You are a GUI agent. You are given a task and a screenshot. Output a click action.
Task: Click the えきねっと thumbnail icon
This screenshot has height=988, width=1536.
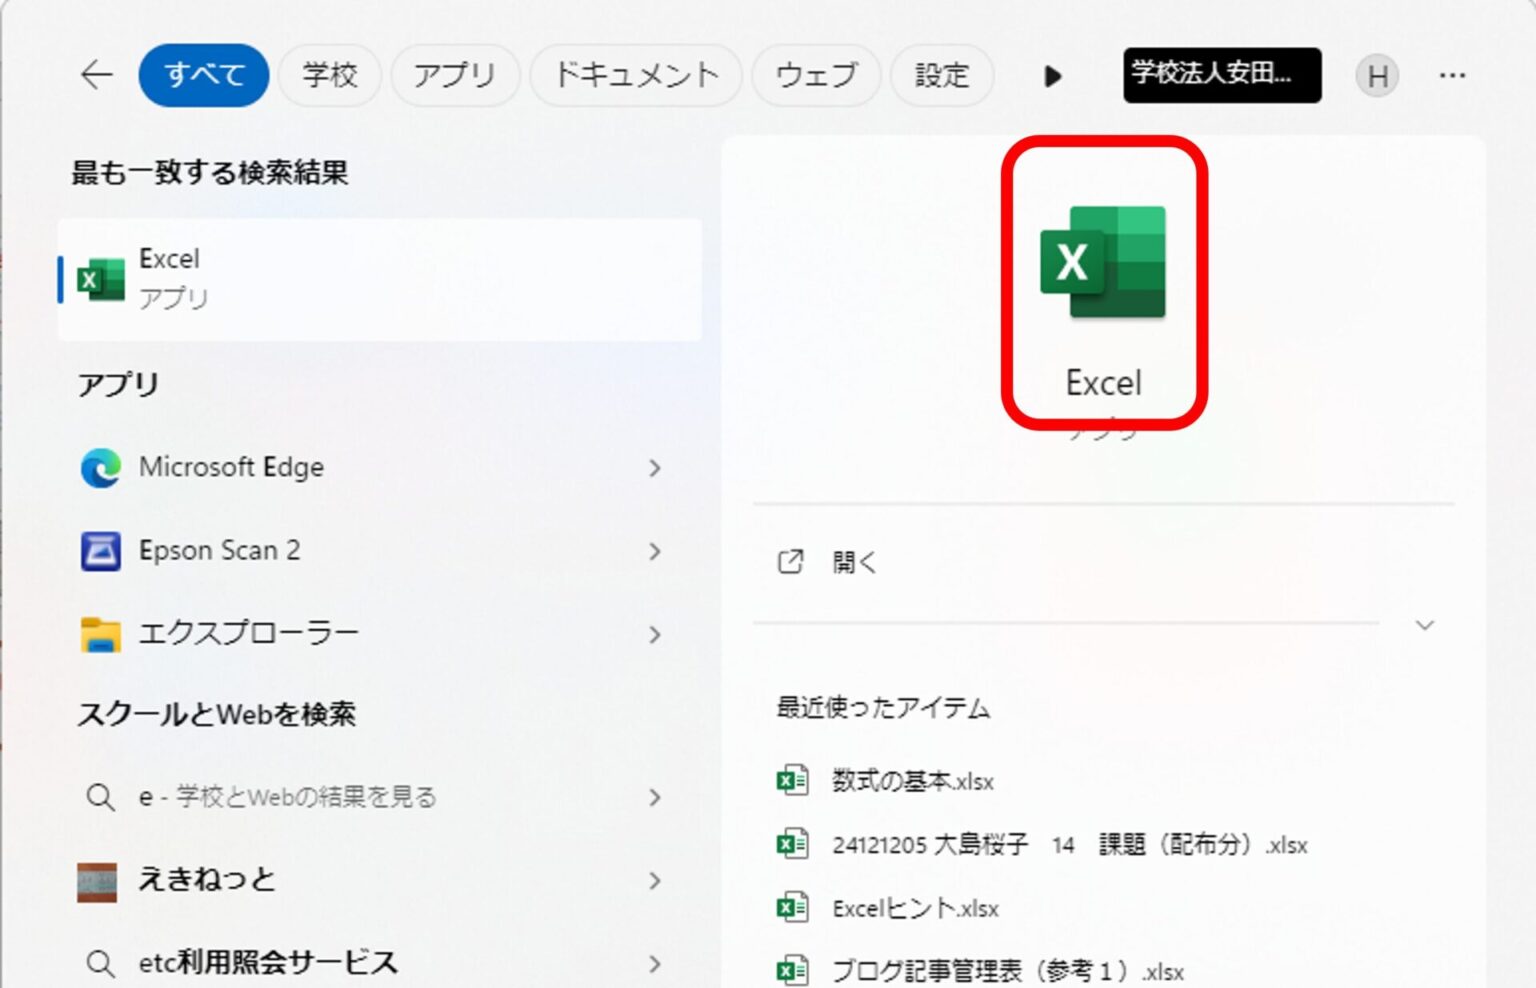coord(98,881)
